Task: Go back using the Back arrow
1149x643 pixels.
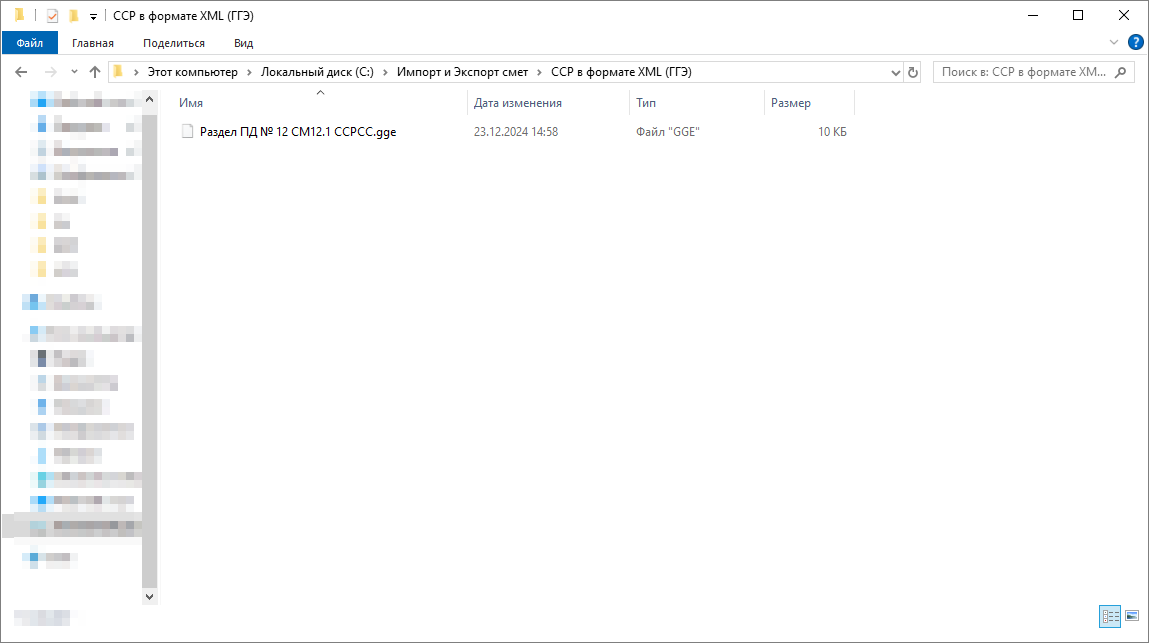Action: tap(21, 72)
